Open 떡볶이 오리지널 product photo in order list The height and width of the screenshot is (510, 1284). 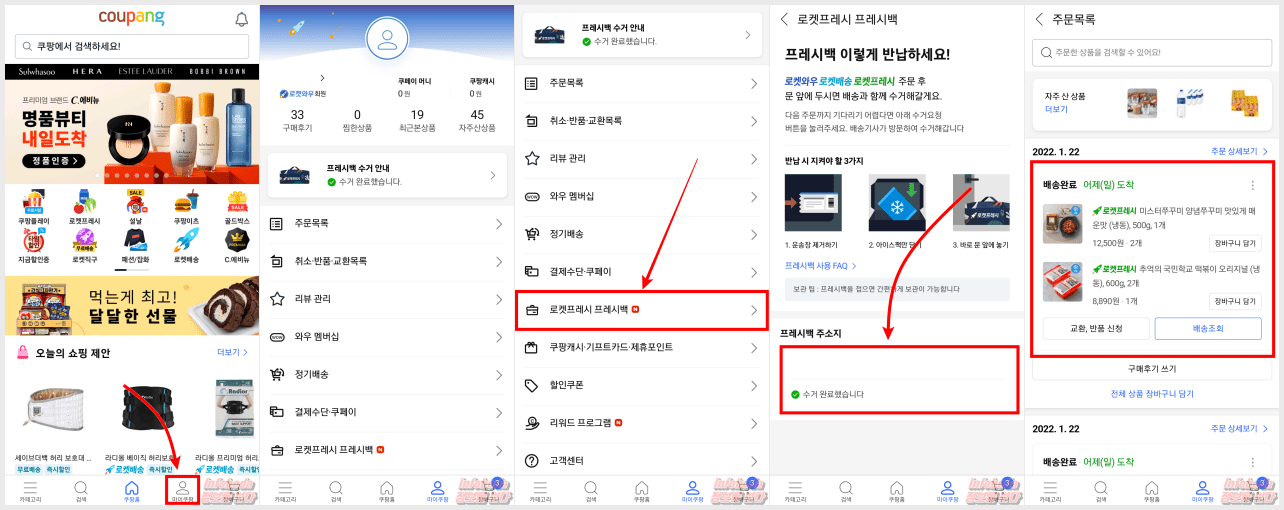[1063, 282]
